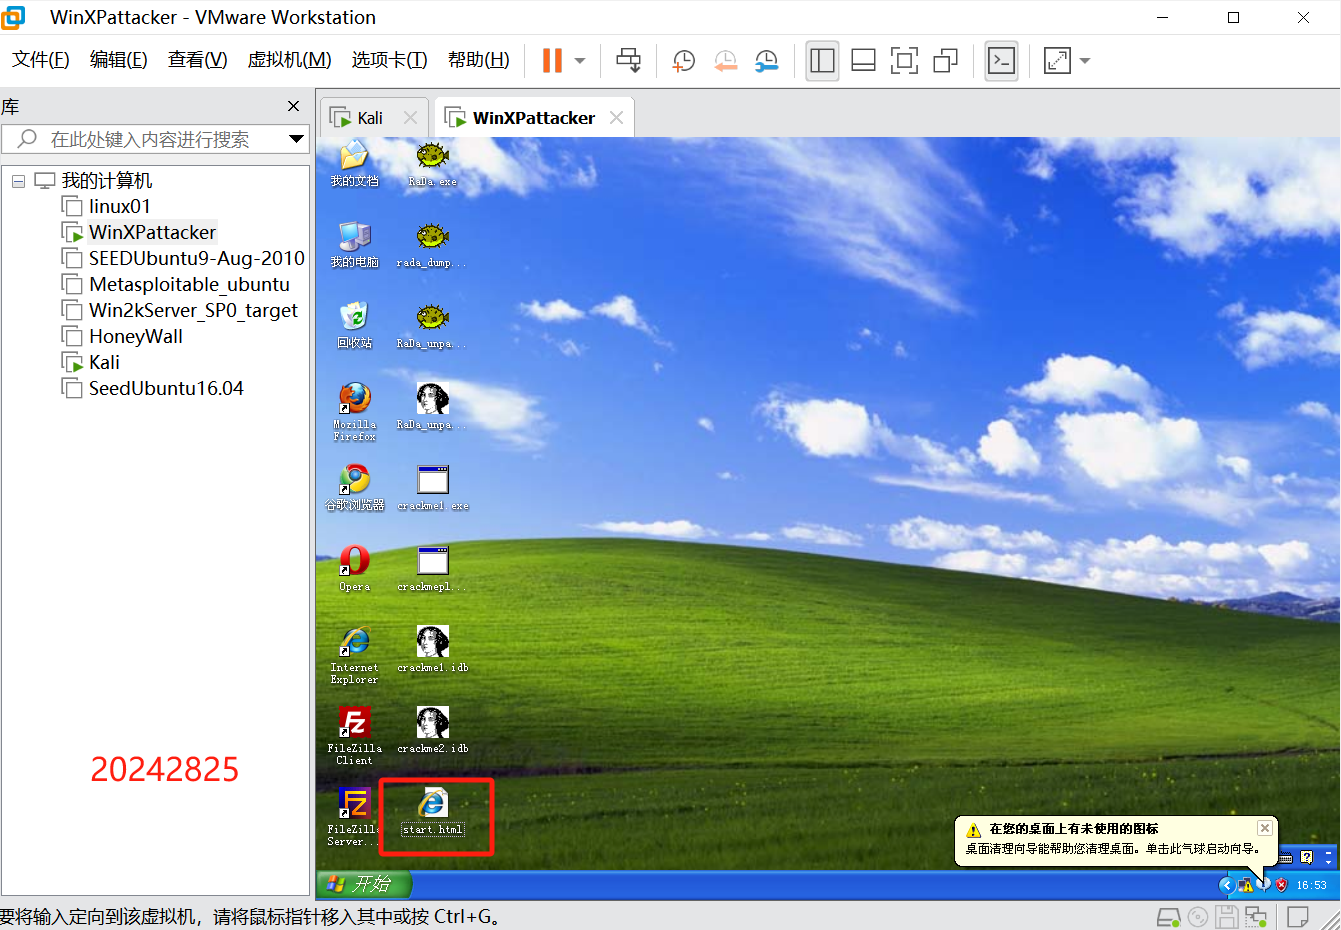Take a snapshot of this VM

coord(684,61)
